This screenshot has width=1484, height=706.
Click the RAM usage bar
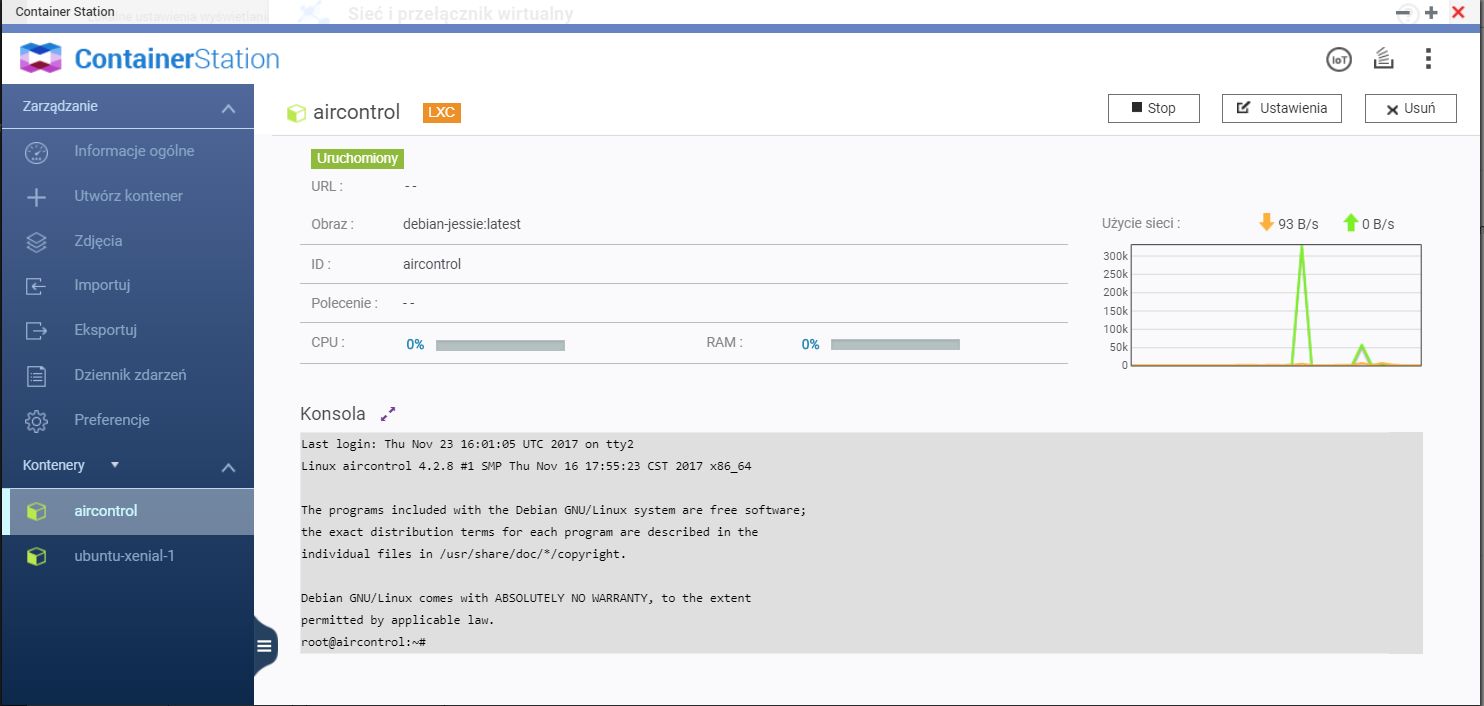895,344
